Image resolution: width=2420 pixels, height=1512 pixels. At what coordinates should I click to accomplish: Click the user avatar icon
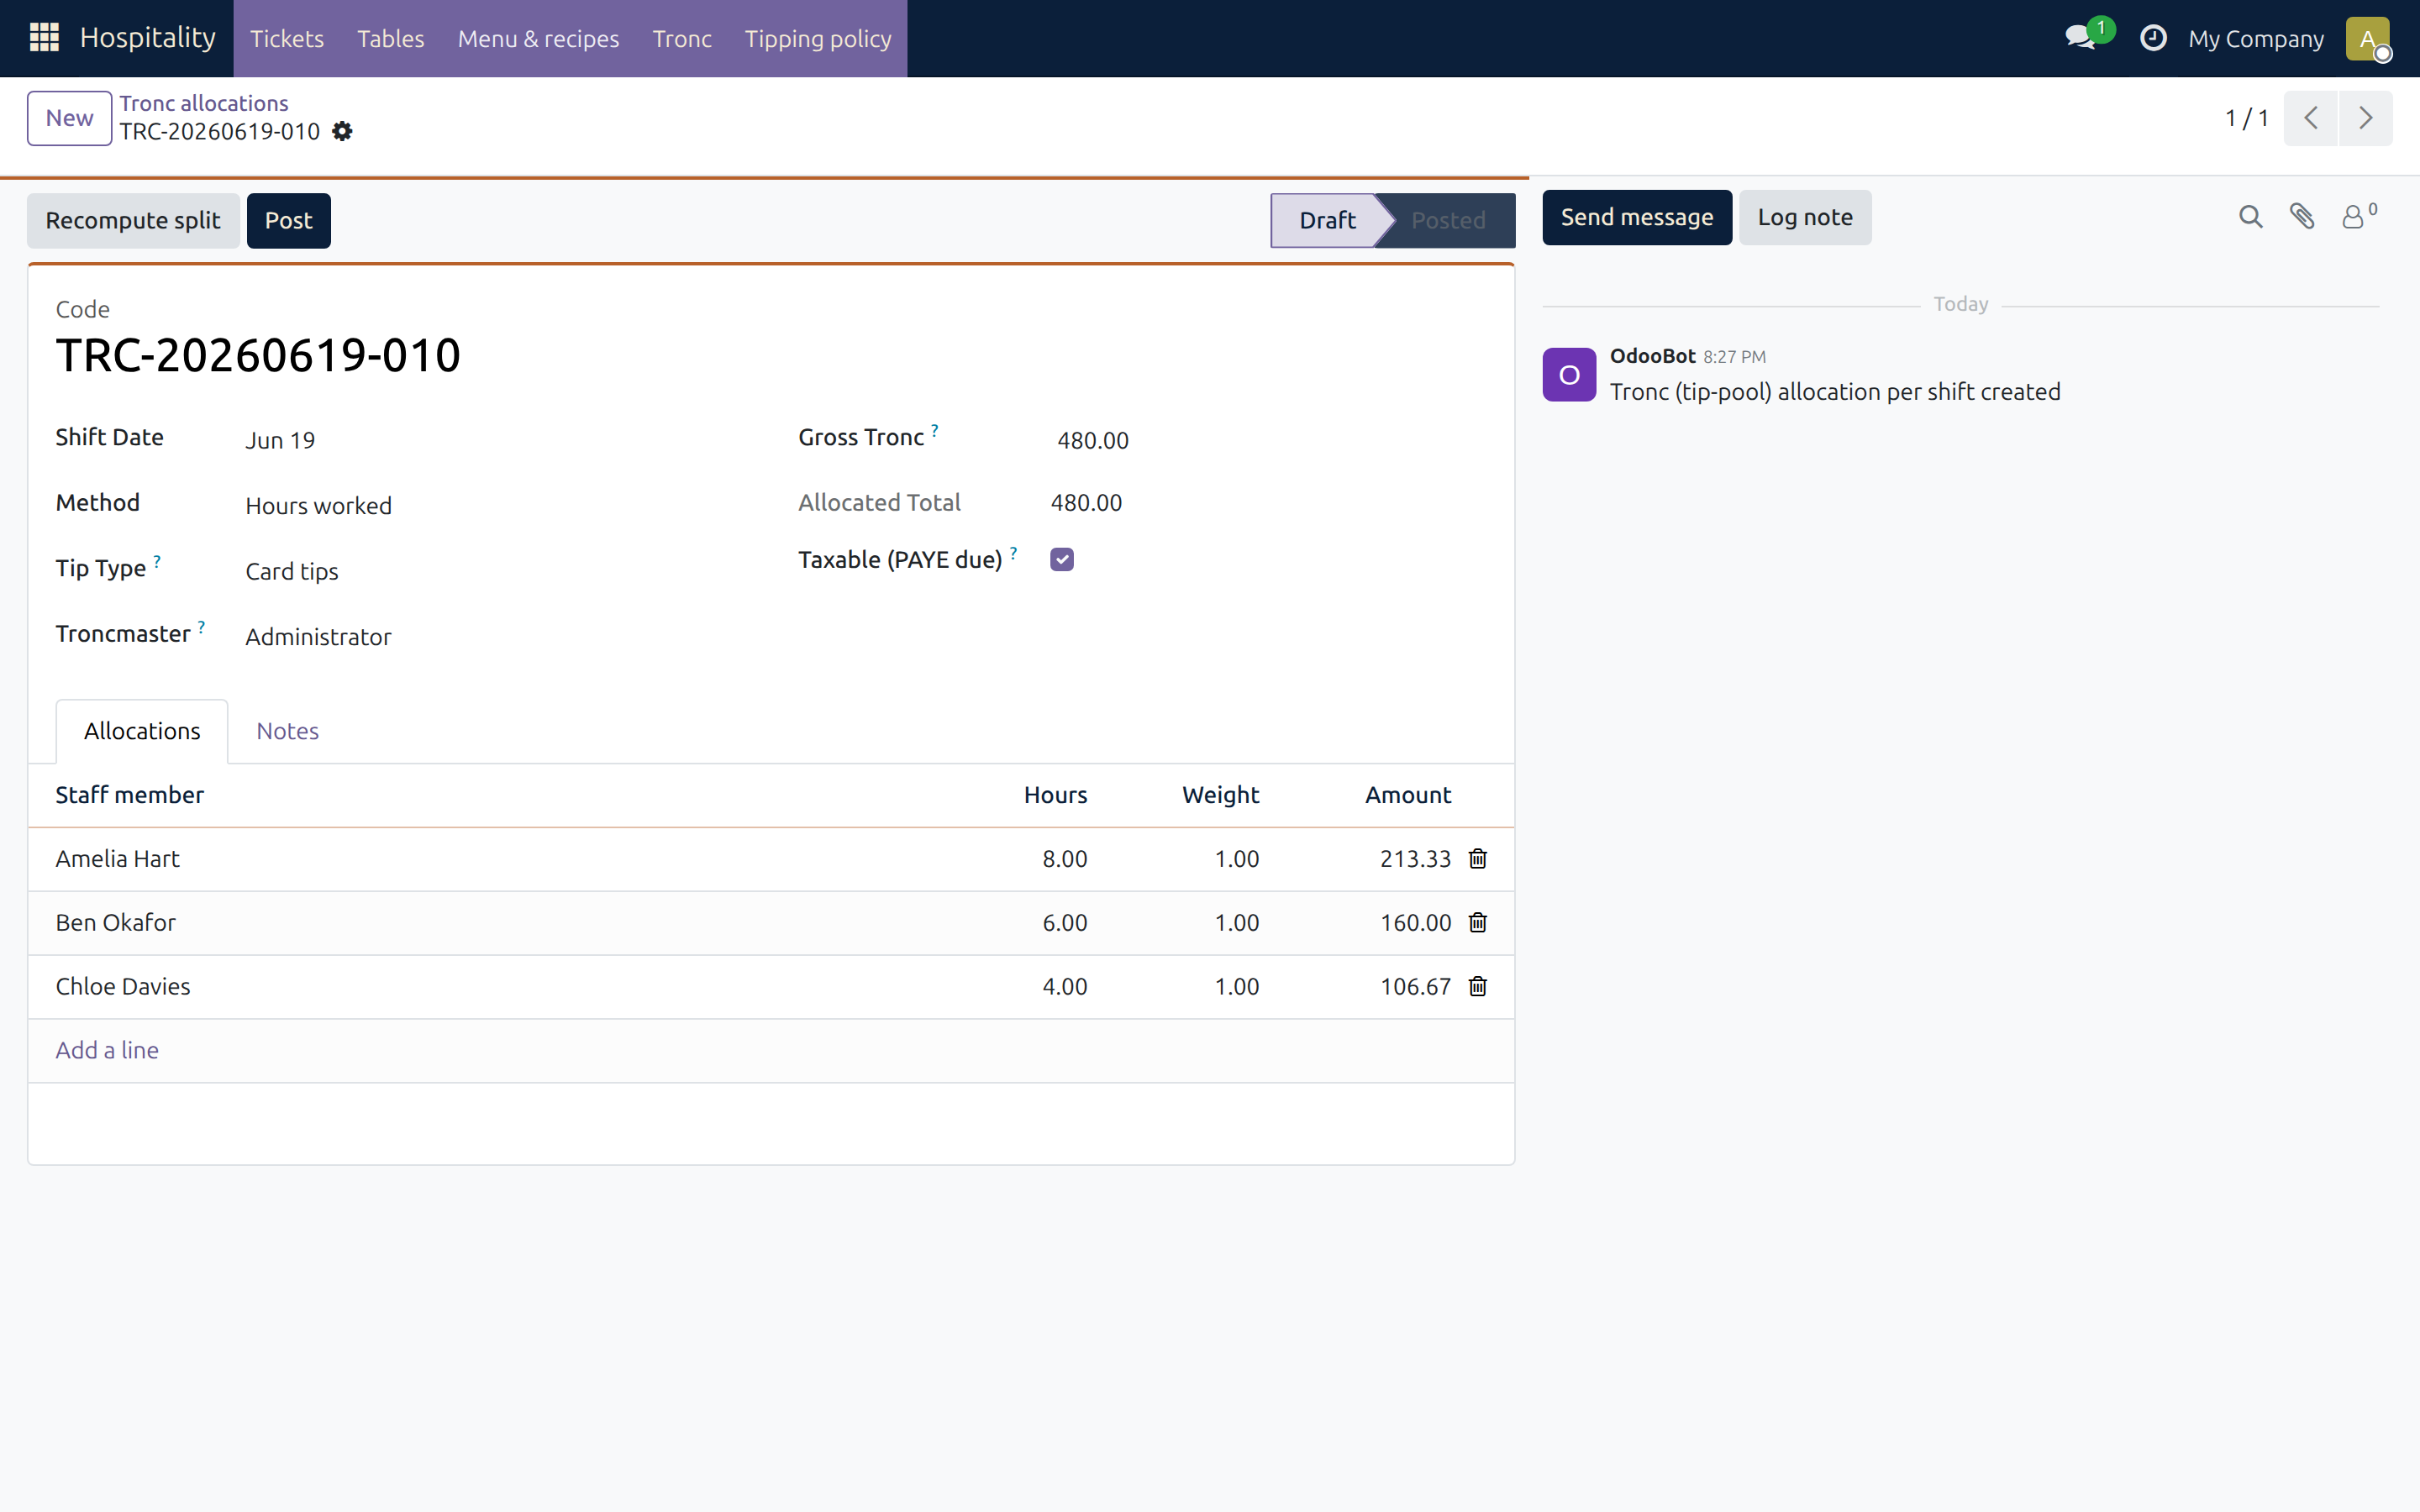tap(2367, 38)
